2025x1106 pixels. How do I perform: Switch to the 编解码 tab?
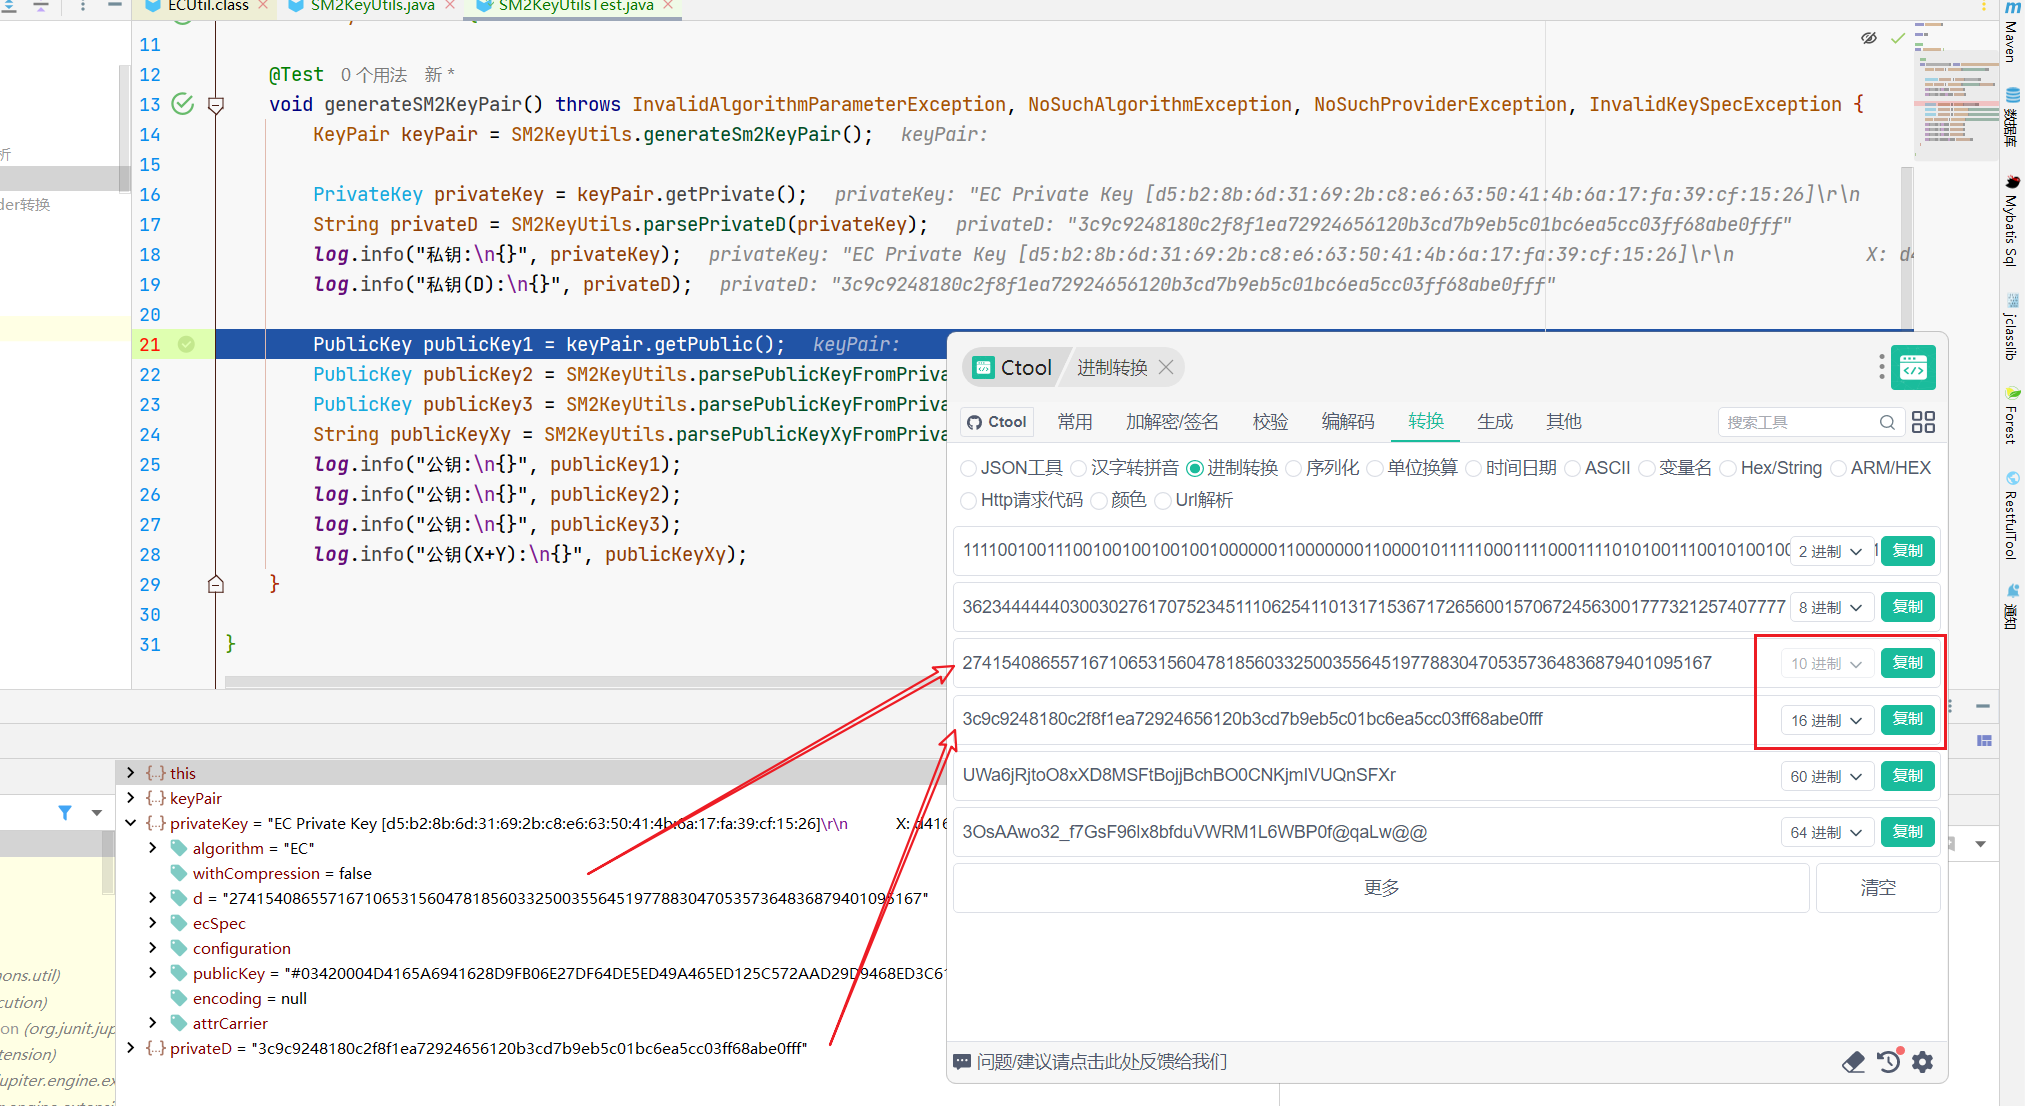(1348, 422)
